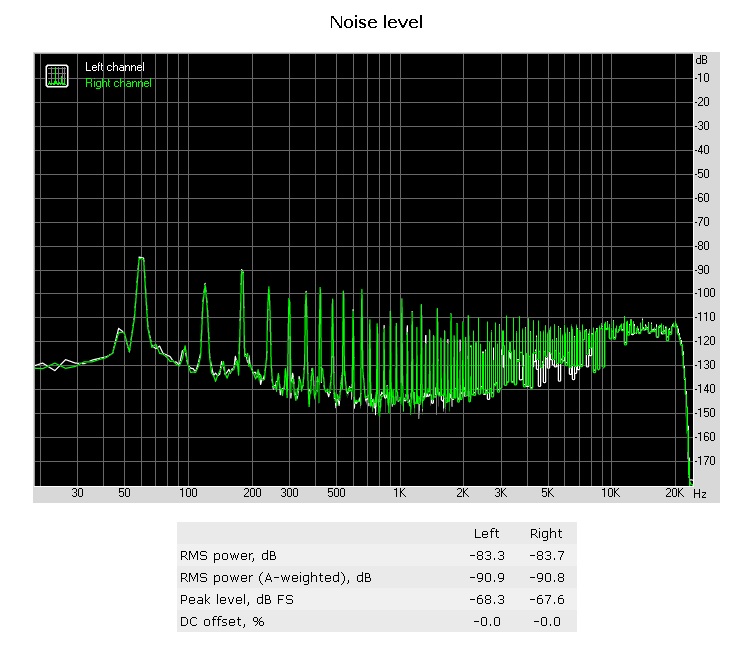Click the spectrum graph icon in the legend
The height and width of the screenshot is (664, 752).
coord(57,75)
